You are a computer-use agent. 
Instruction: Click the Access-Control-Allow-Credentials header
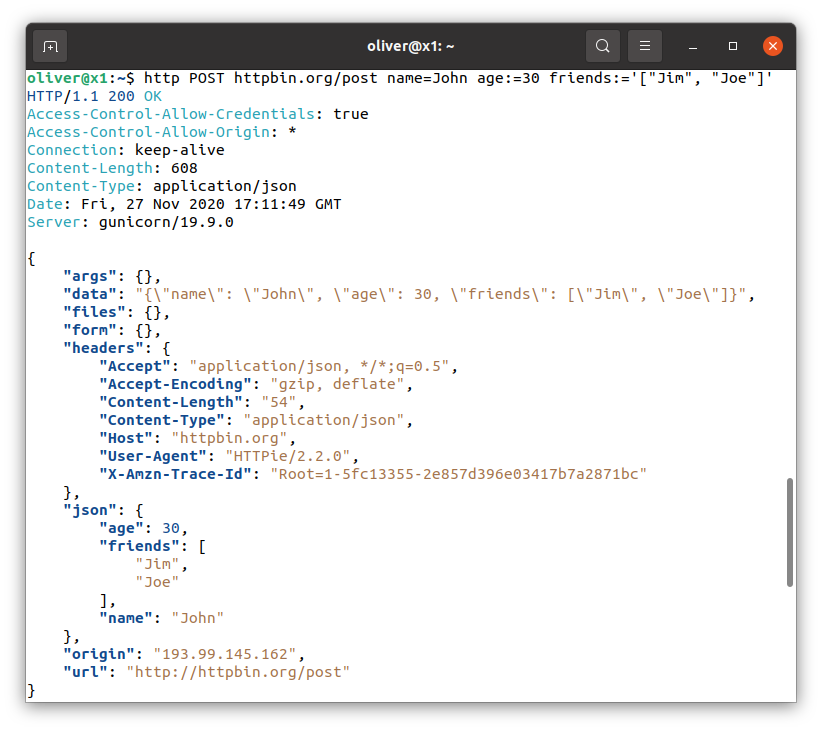171,114
